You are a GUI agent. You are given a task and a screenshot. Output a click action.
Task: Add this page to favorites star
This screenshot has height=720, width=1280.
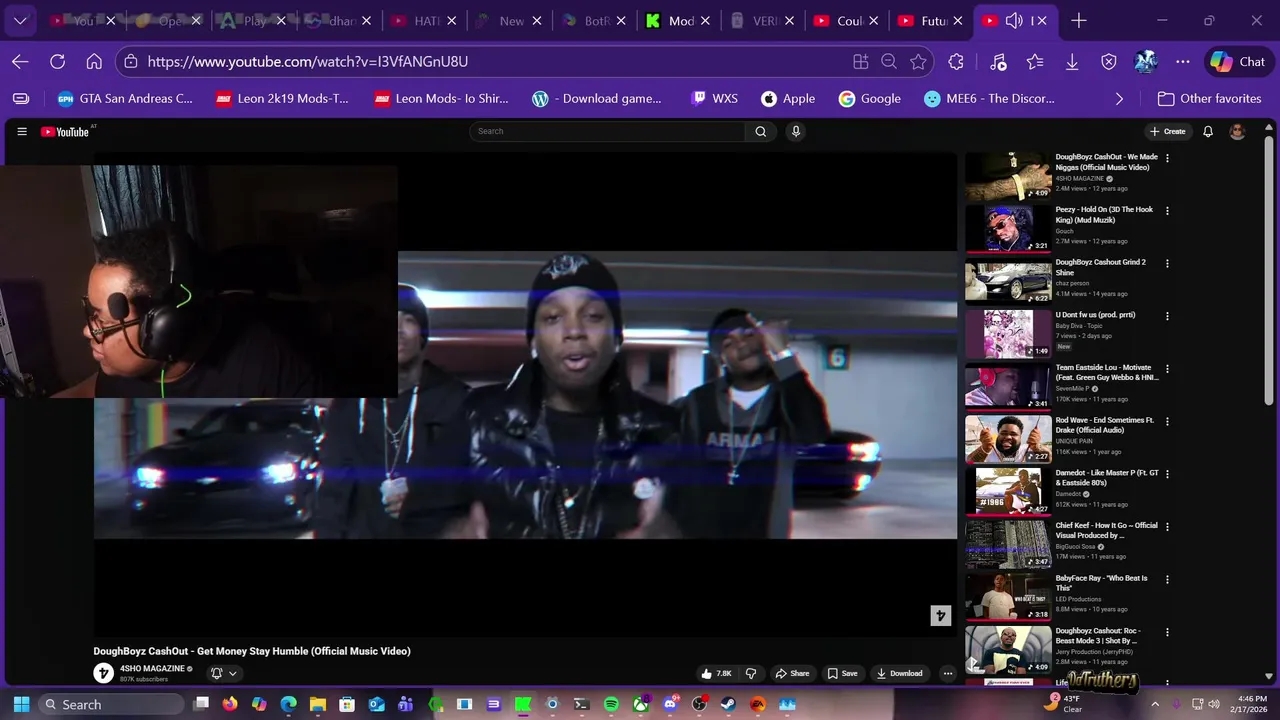click(918, 61)
